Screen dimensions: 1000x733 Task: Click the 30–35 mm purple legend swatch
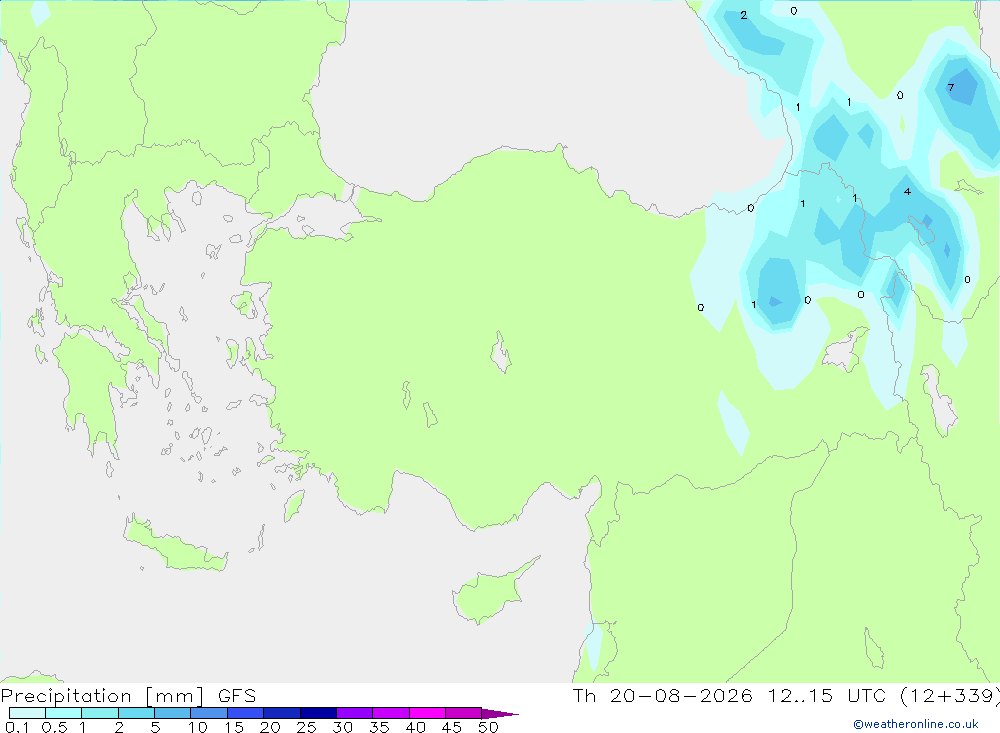(x=354, y=713)
